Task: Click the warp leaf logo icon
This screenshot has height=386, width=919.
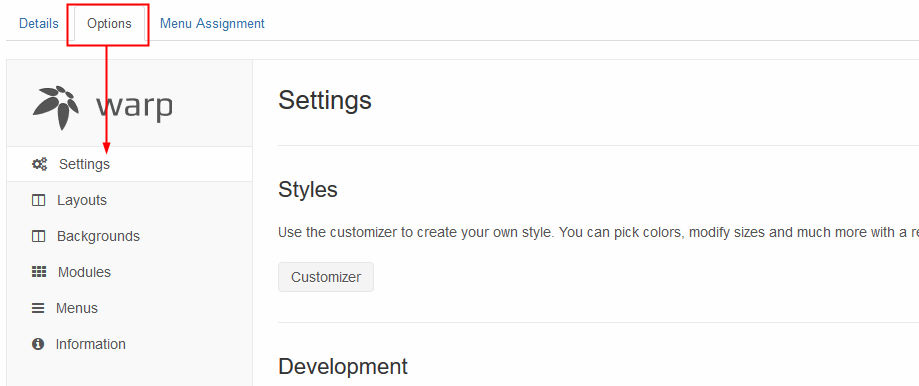Action: click(x=56, y=107)
